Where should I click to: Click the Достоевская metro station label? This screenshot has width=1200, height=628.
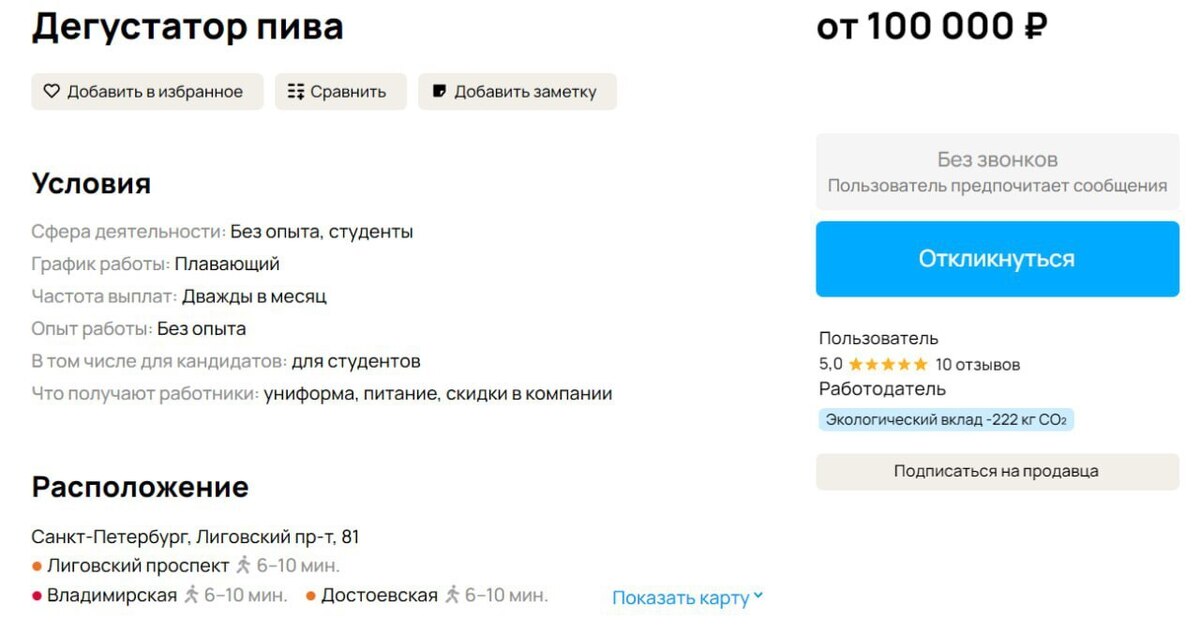coord(379,595)
